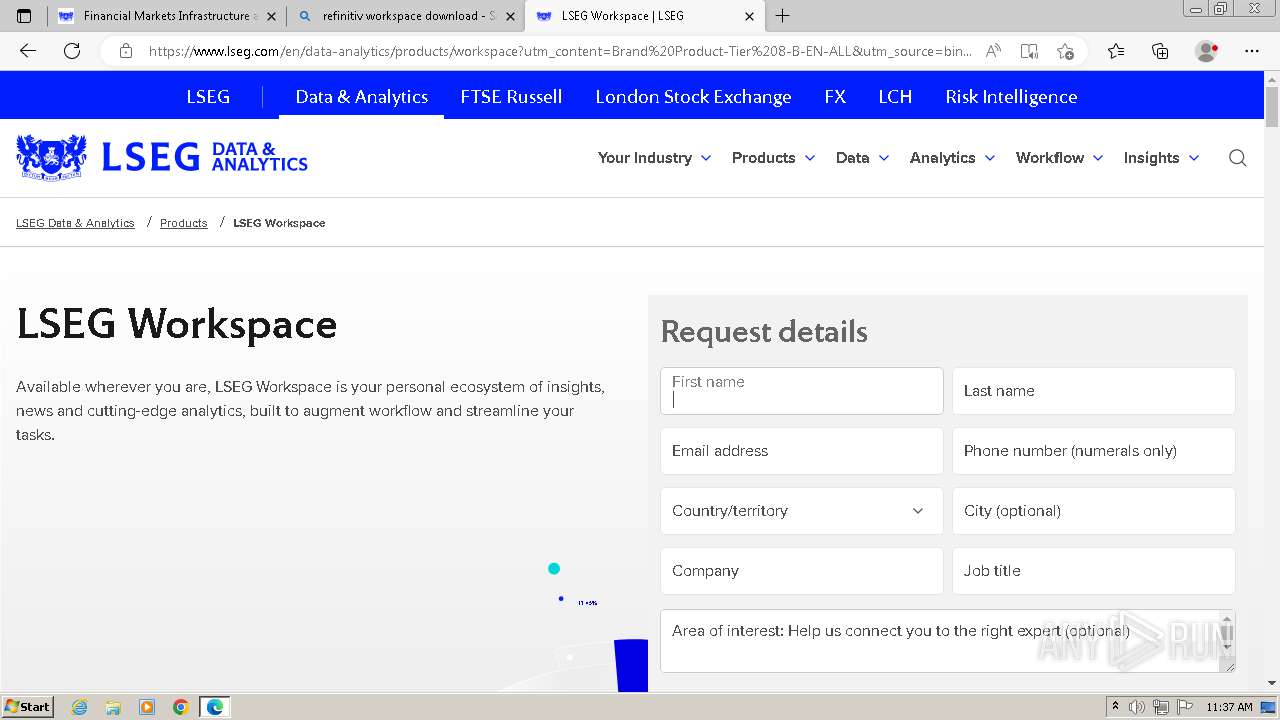Open the Country/territory dropdown
Screen dimensions: 1280x720
coord(801,511)
